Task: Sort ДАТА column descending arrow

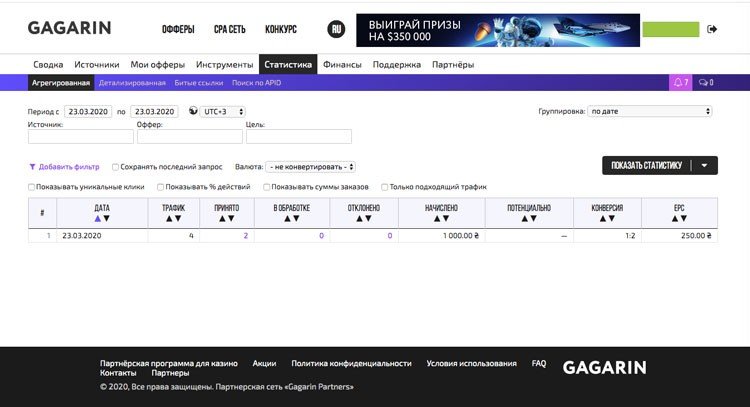Action: pos(107,219)
